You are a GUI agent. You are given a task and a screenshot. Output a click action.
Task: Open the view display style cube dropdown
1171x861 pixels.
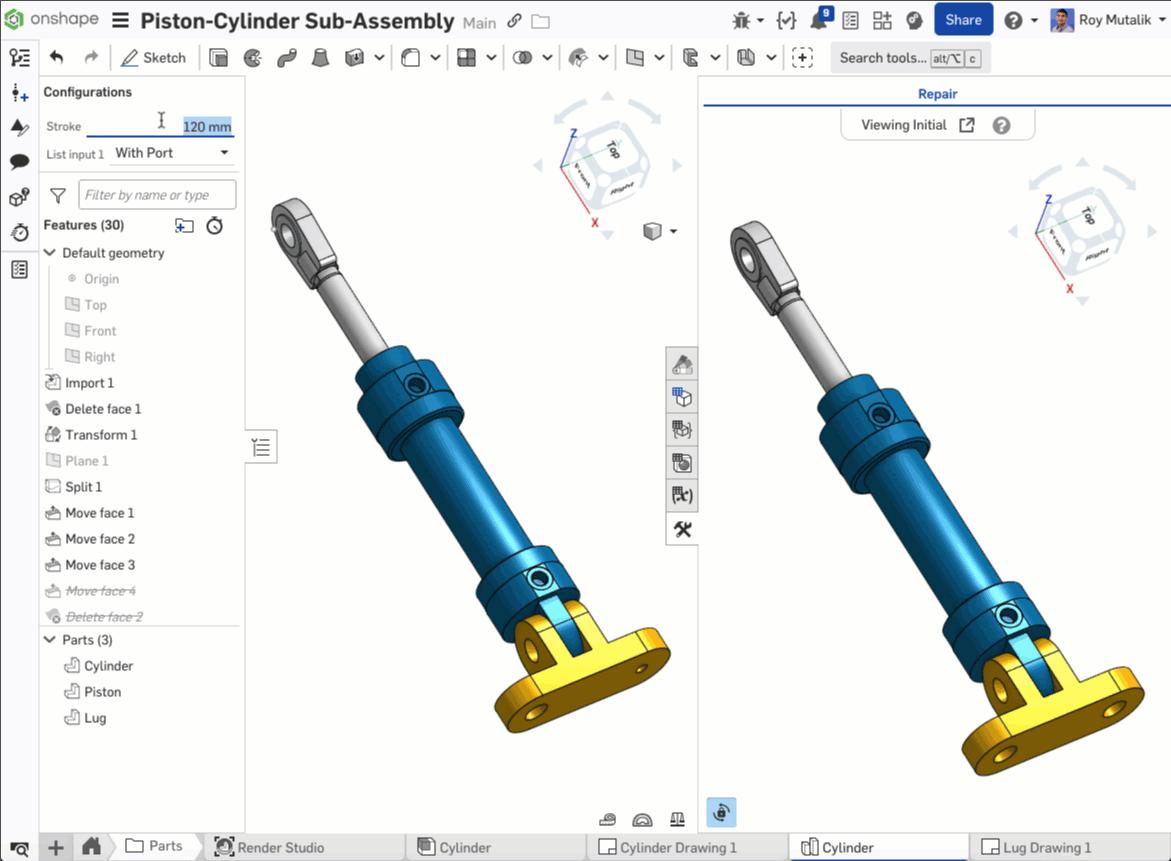pyautogui.click(x=659, y=232)
